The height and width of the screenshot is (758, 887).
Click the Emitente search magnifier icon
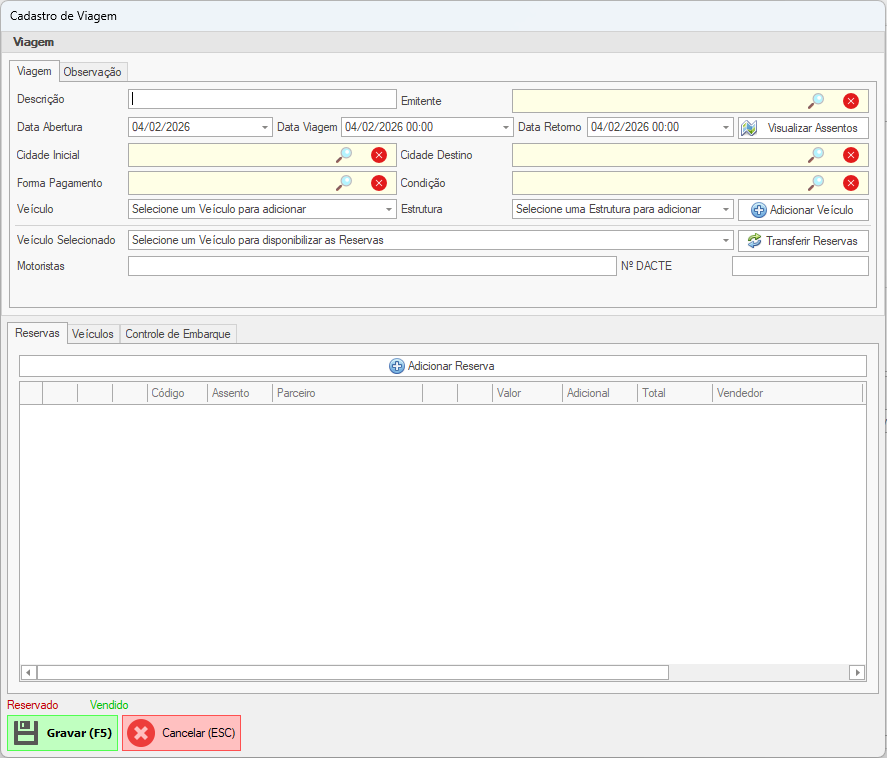pyautogui.click(x=816, y=100)
